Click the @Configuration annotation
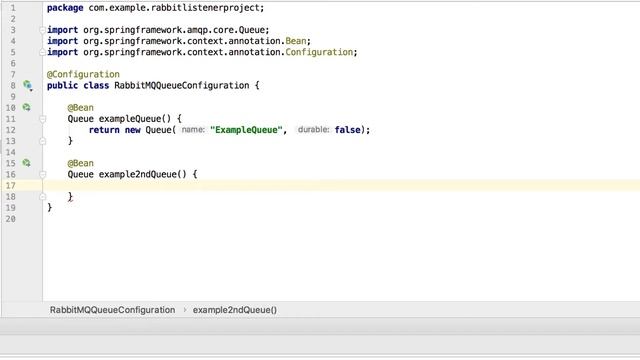 pyautogui.click(x=83, y=74)
